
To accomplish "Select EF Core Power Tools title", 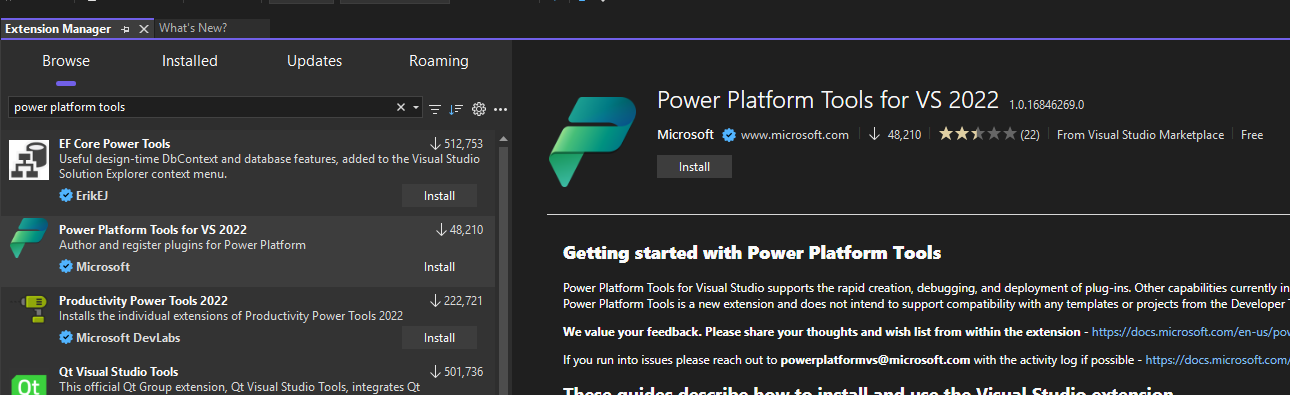I will pyautogui.click(x=115, y=144).
